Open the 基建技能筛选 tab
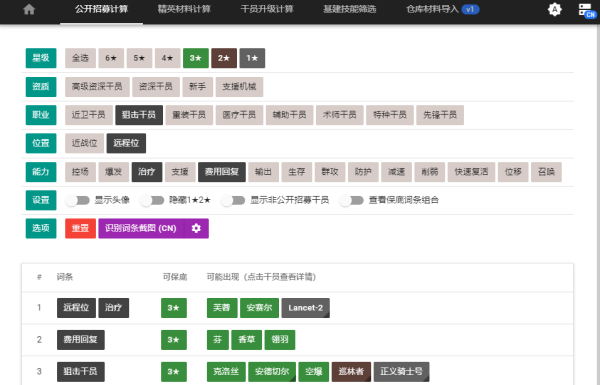 tap(349, 9)
